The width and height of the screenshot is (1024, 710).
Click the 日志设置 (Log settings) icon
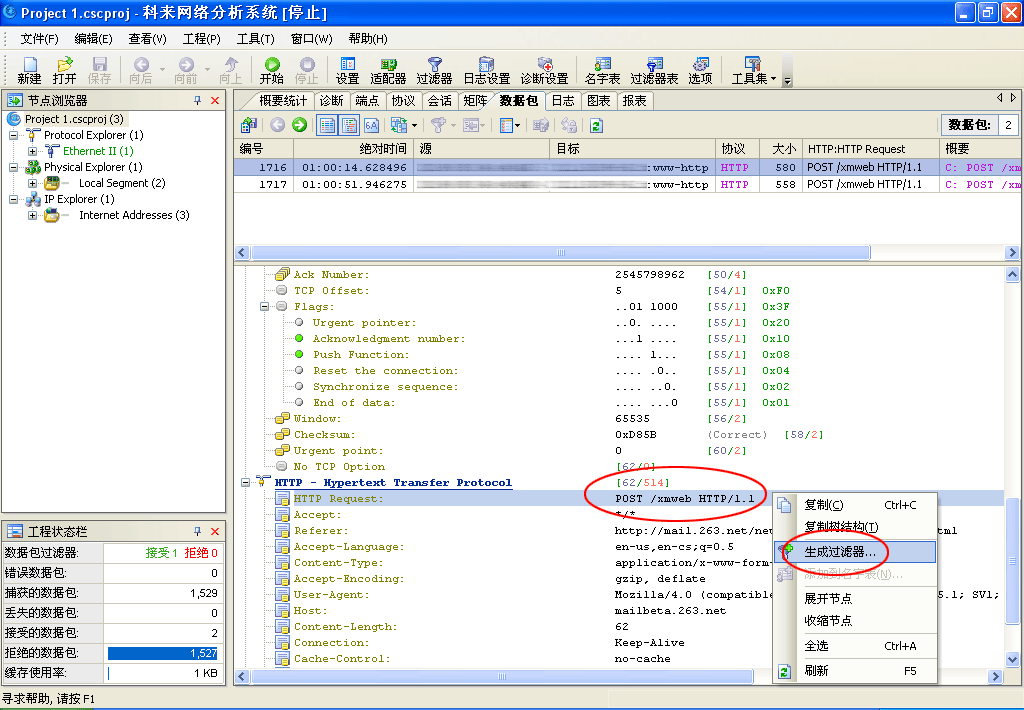point(486,65)
